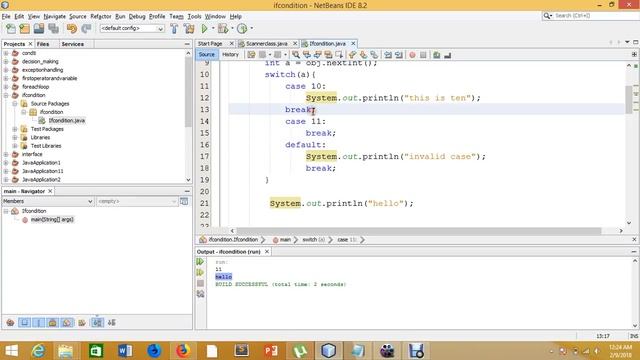The width and height of the screenshot is (640, 360).
Task: Toggle Fully Qualified Names in Navigator
Action: [82, 323]
